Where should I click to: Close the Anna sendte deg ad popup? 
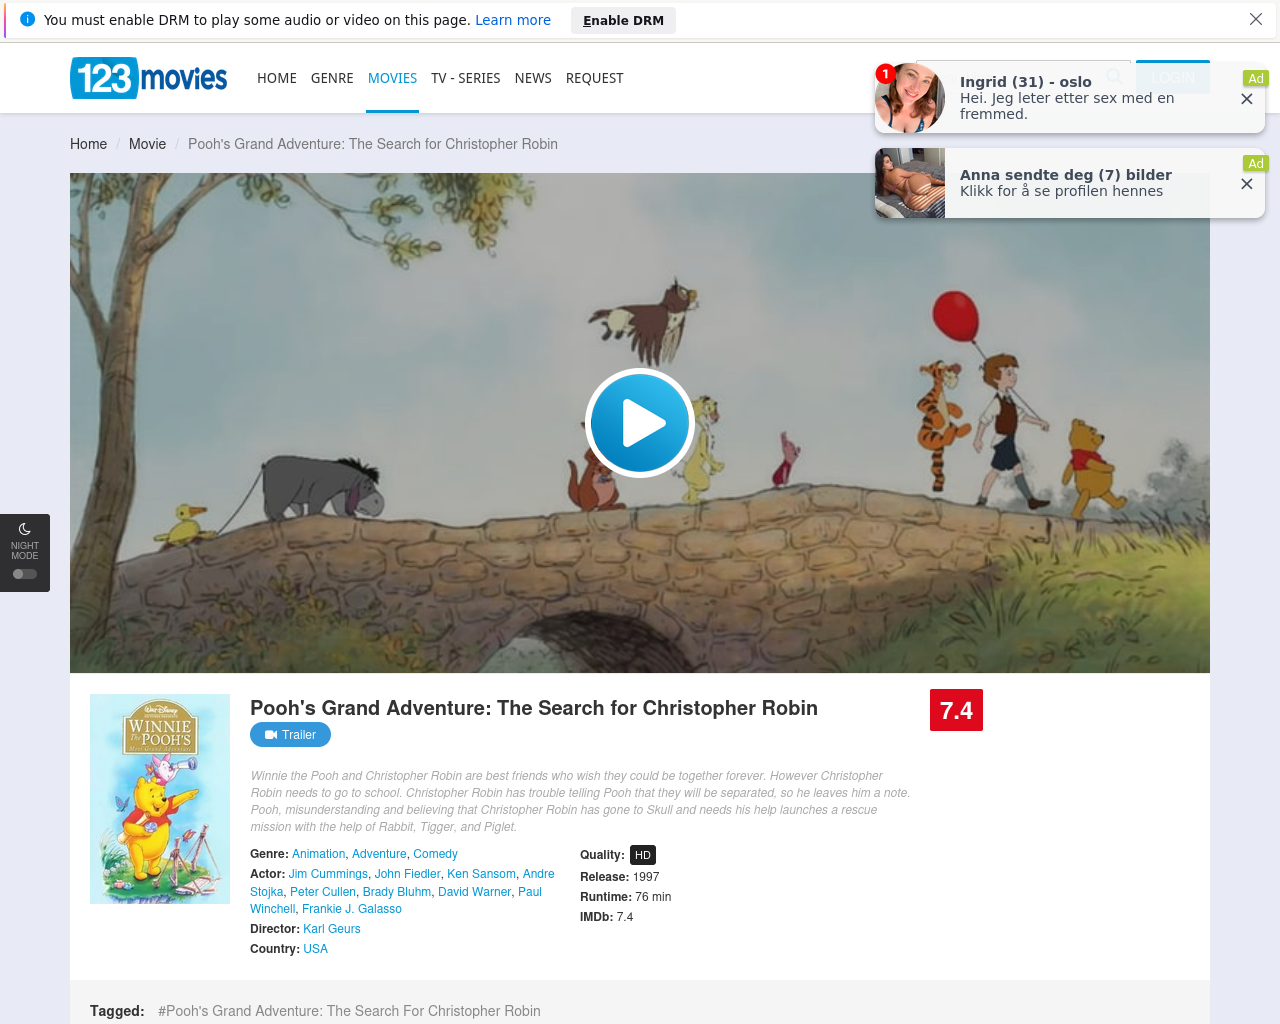tap(1247, 184)
